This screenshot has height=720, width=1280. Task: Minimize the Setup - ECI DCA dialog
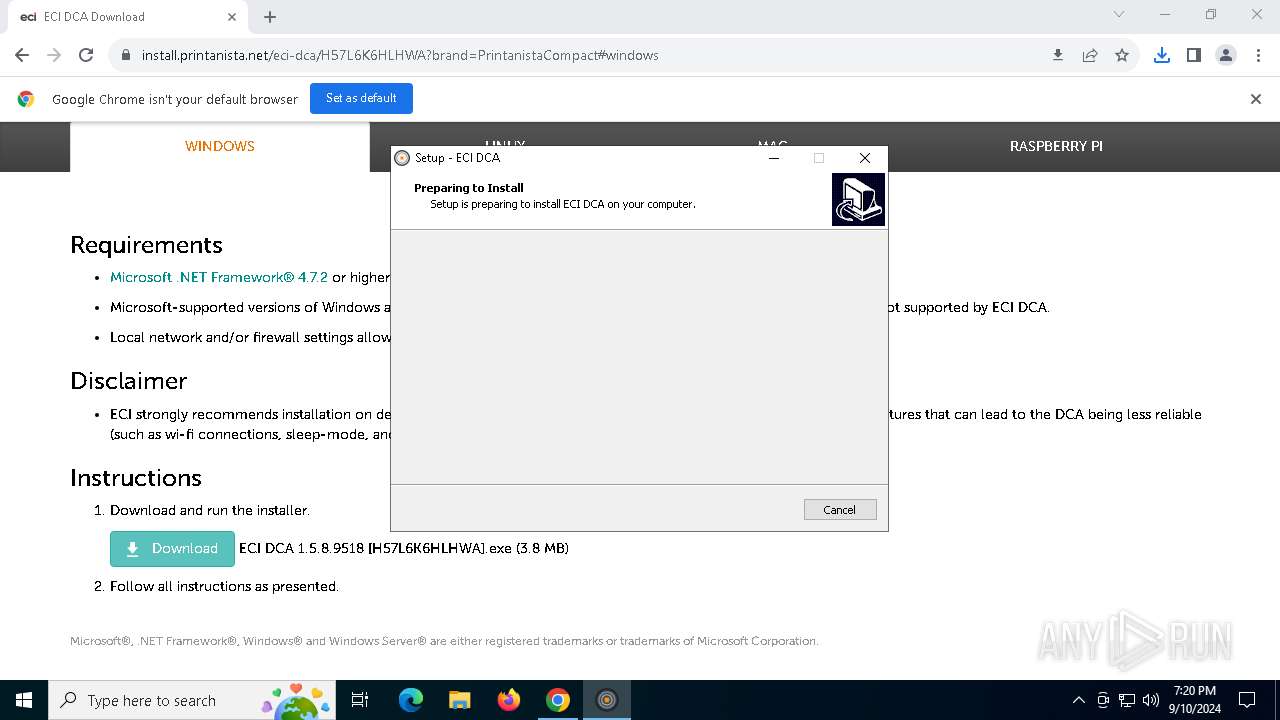tap(774, 158)
